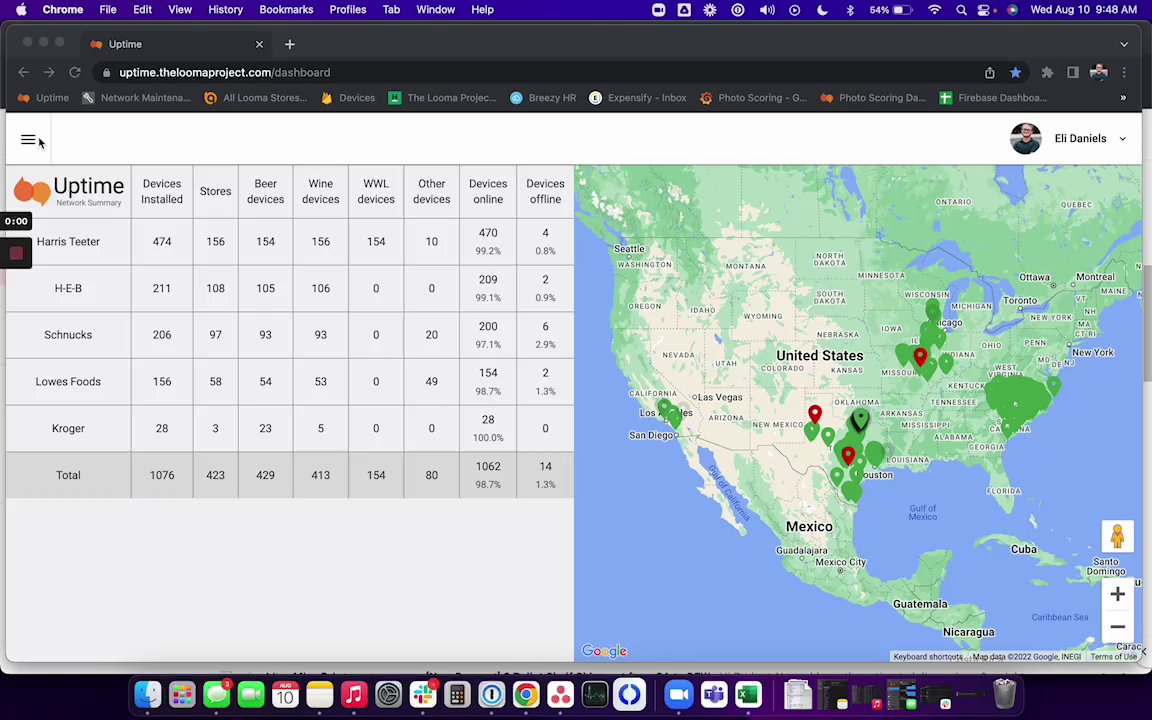
Task: Open Excel in the Dock
Action: [748, 694]
